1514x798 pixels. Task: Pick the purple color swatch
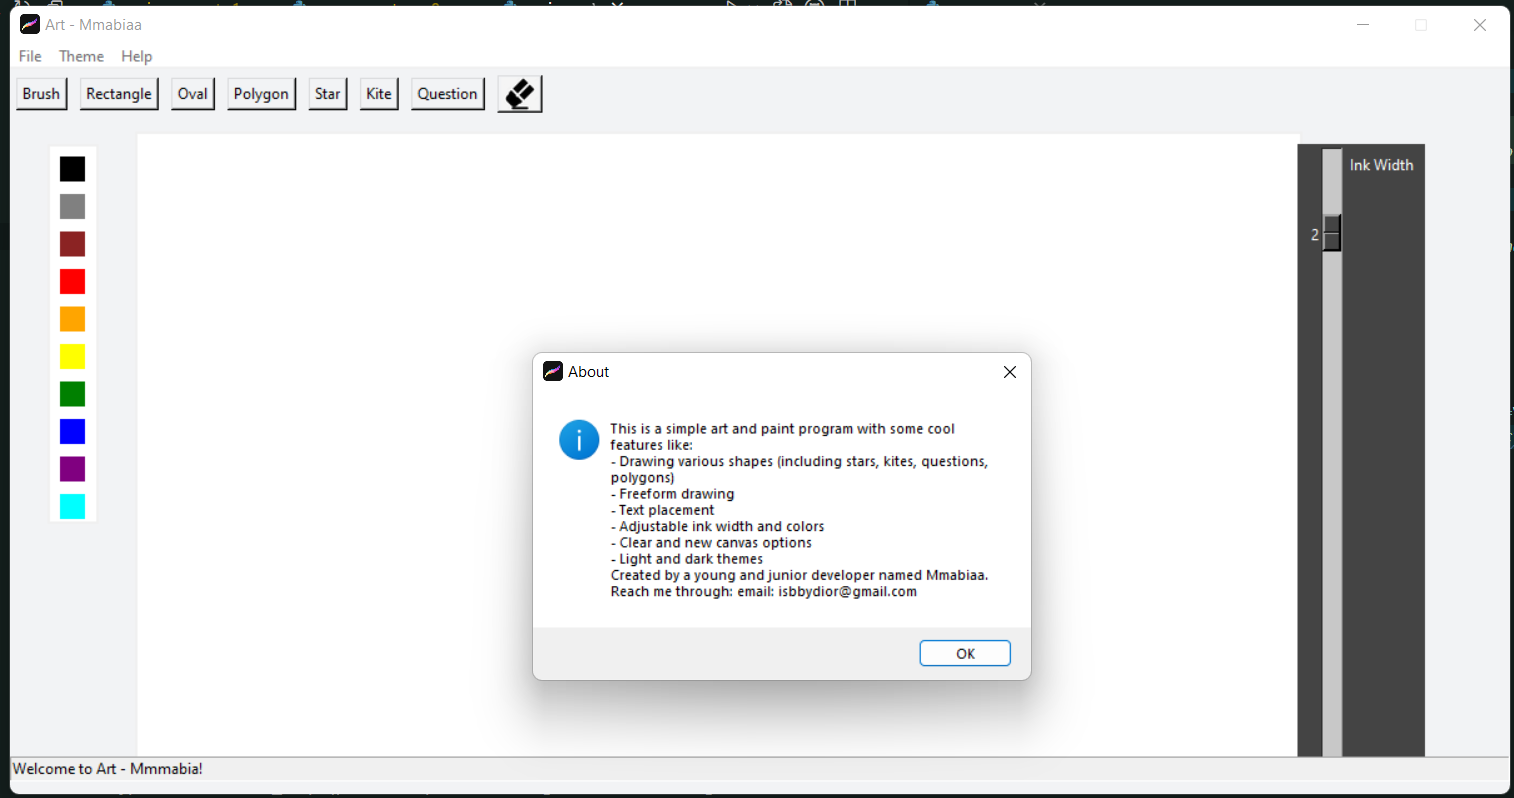tap(72, 469)
